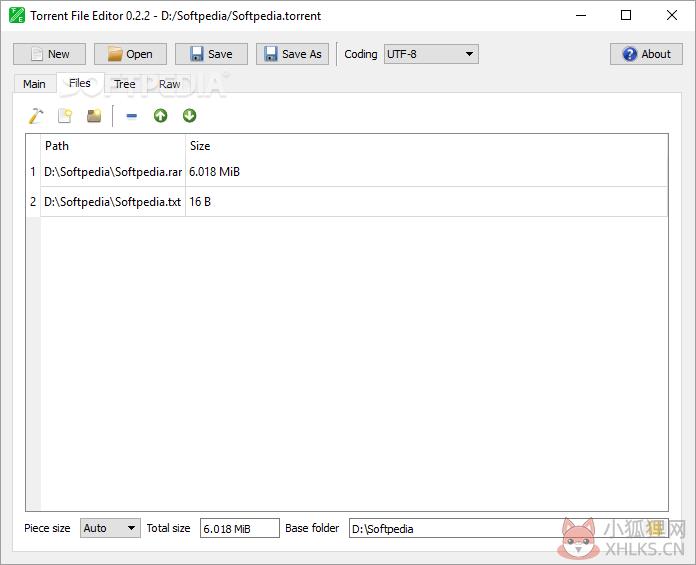Click the Torrent File Editor title icon
696x565 pixels.
pos(17,16)
